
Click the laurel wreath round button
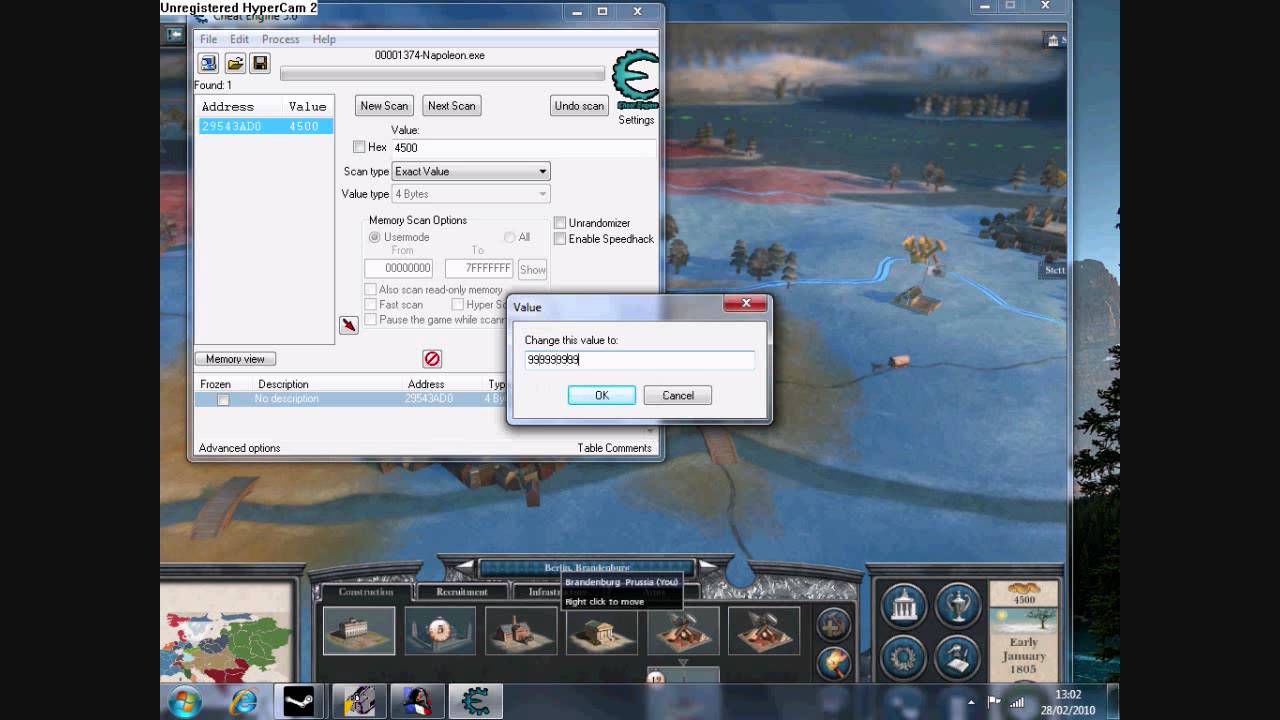(x=903, y=659)
